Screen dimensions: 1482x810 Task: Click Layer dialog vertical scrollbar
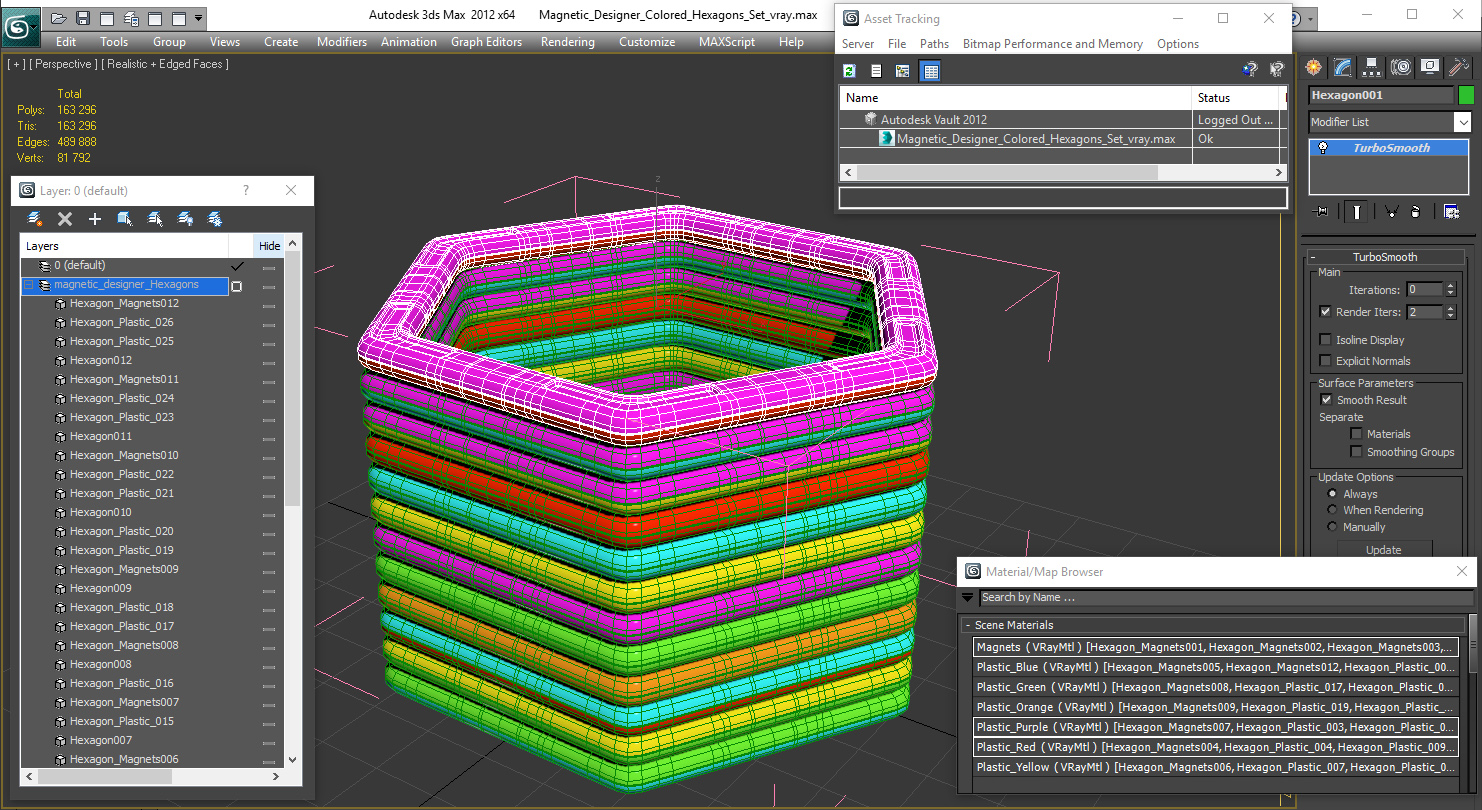tap(292, 380)
